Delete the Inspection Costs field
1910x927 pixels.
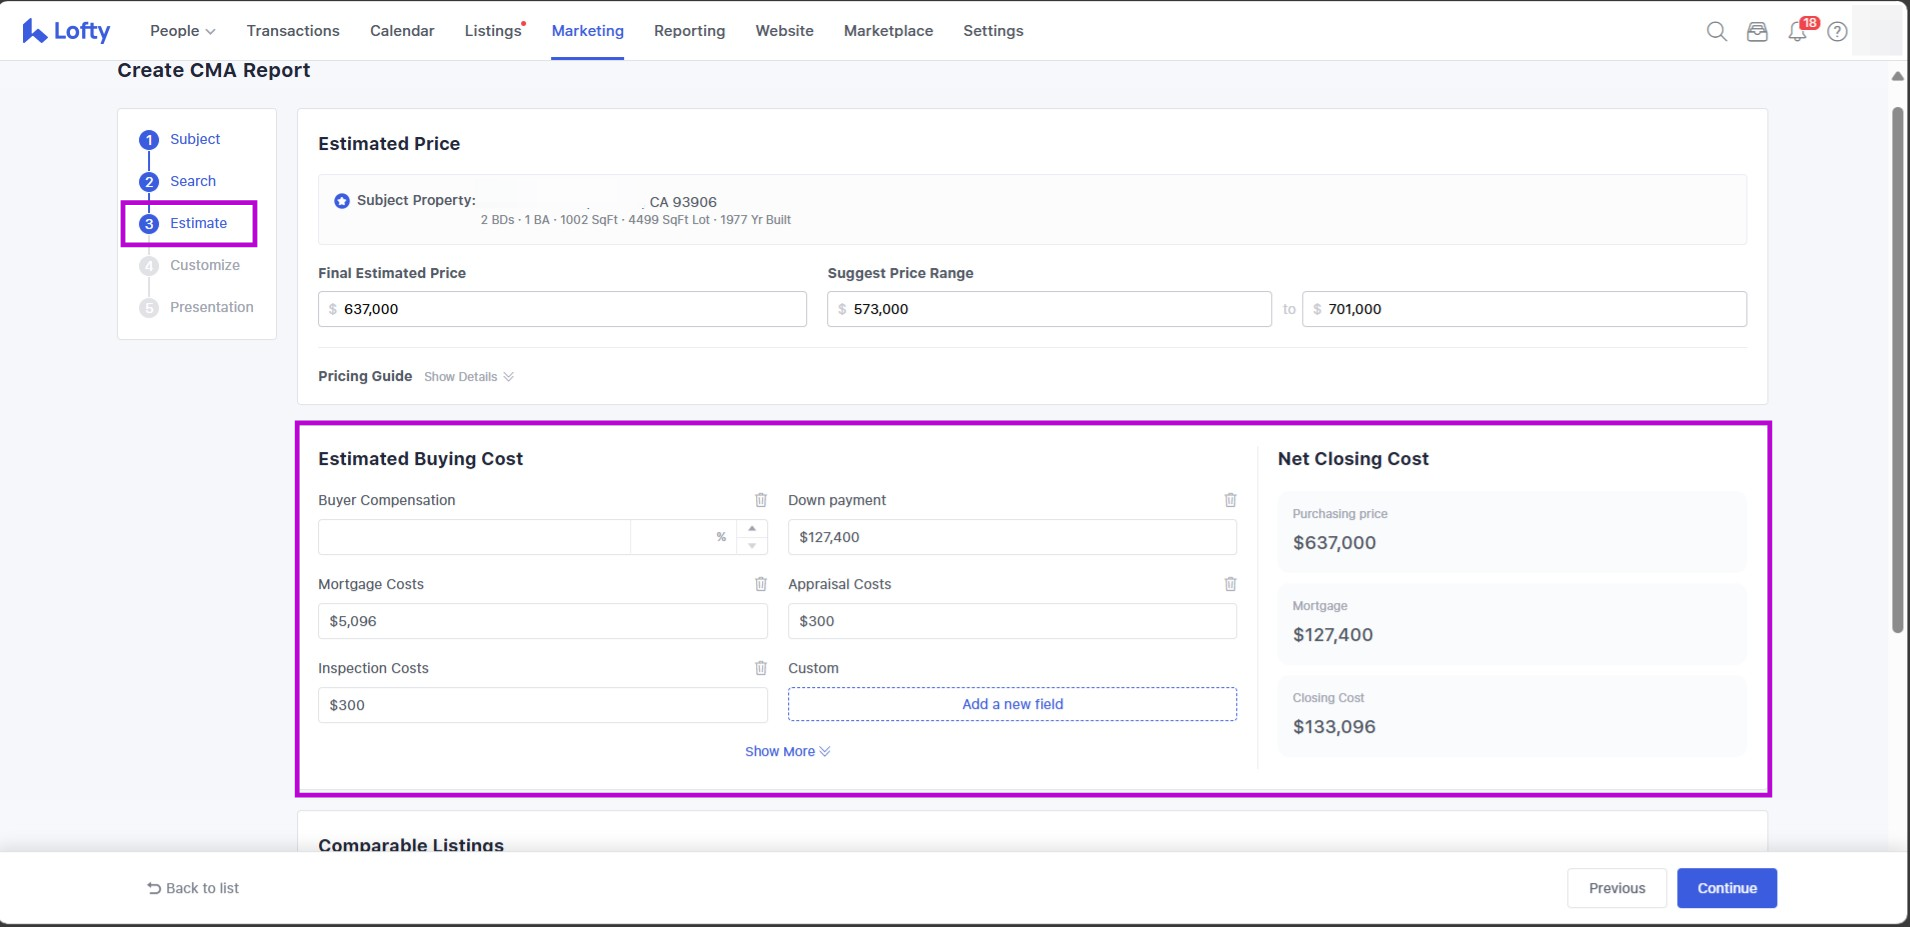click(760, 668)
